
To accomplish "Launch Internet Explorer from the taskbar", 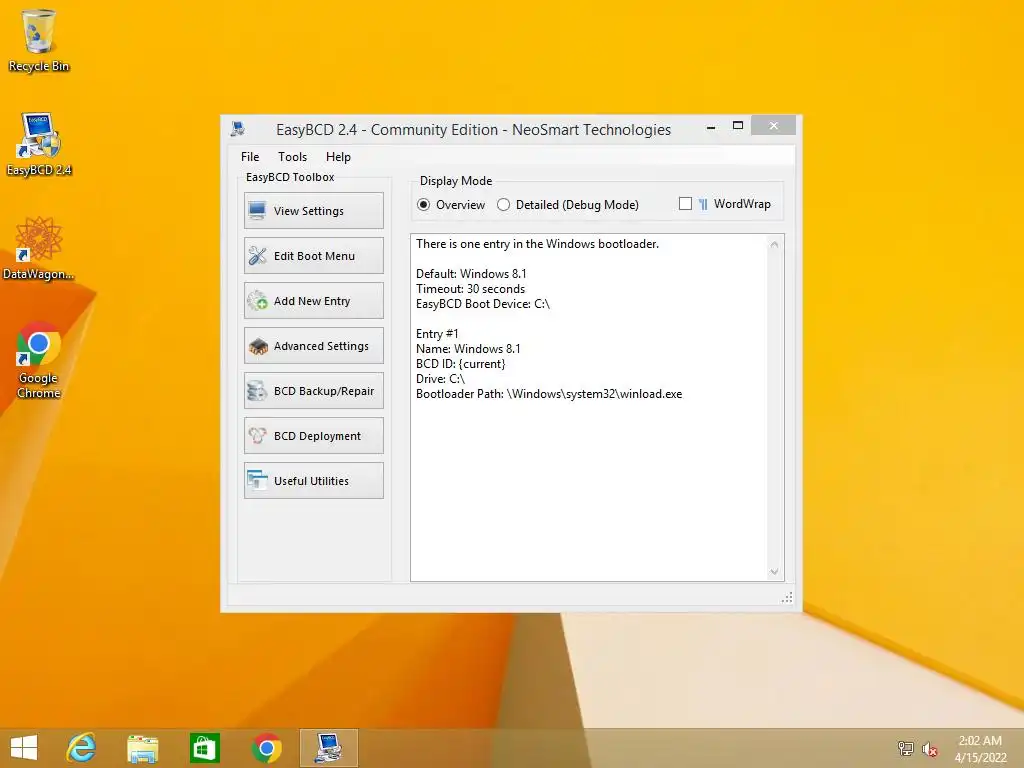I will tap(81, 748).
